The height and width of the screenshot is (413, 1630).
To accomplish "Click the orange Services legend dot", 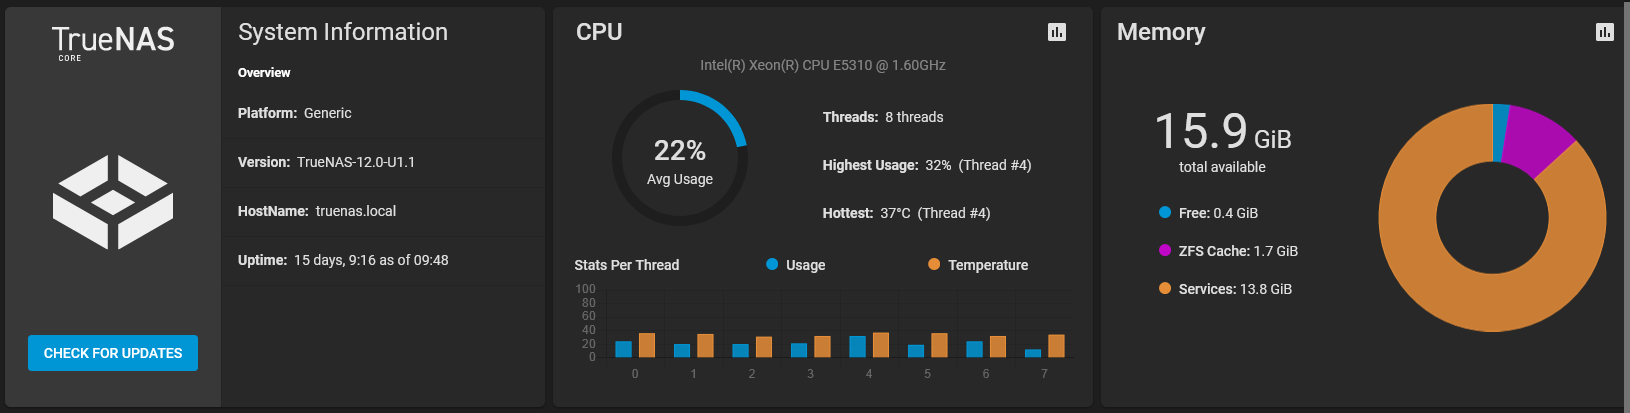I will 1165,288.
